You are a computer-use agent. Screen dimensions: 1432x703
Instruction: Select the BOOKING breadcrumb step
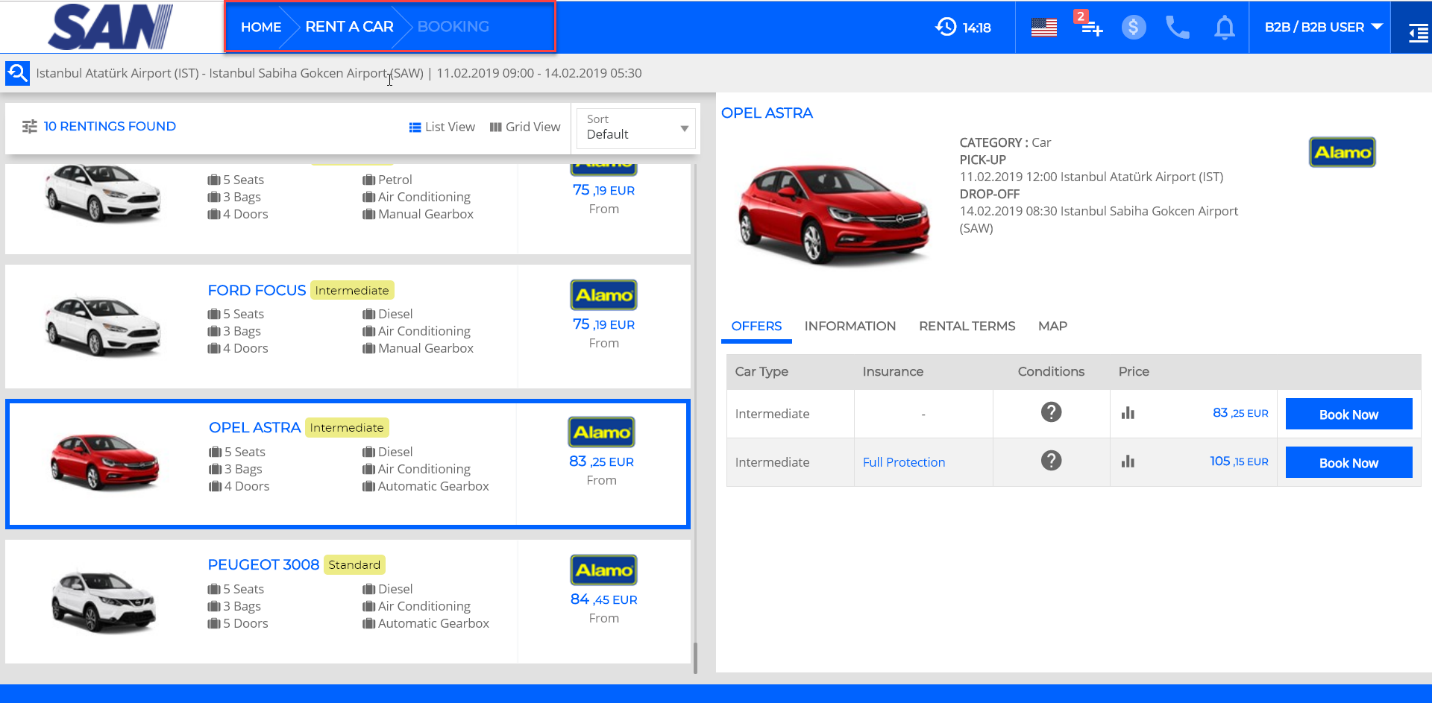click(453, 27)
